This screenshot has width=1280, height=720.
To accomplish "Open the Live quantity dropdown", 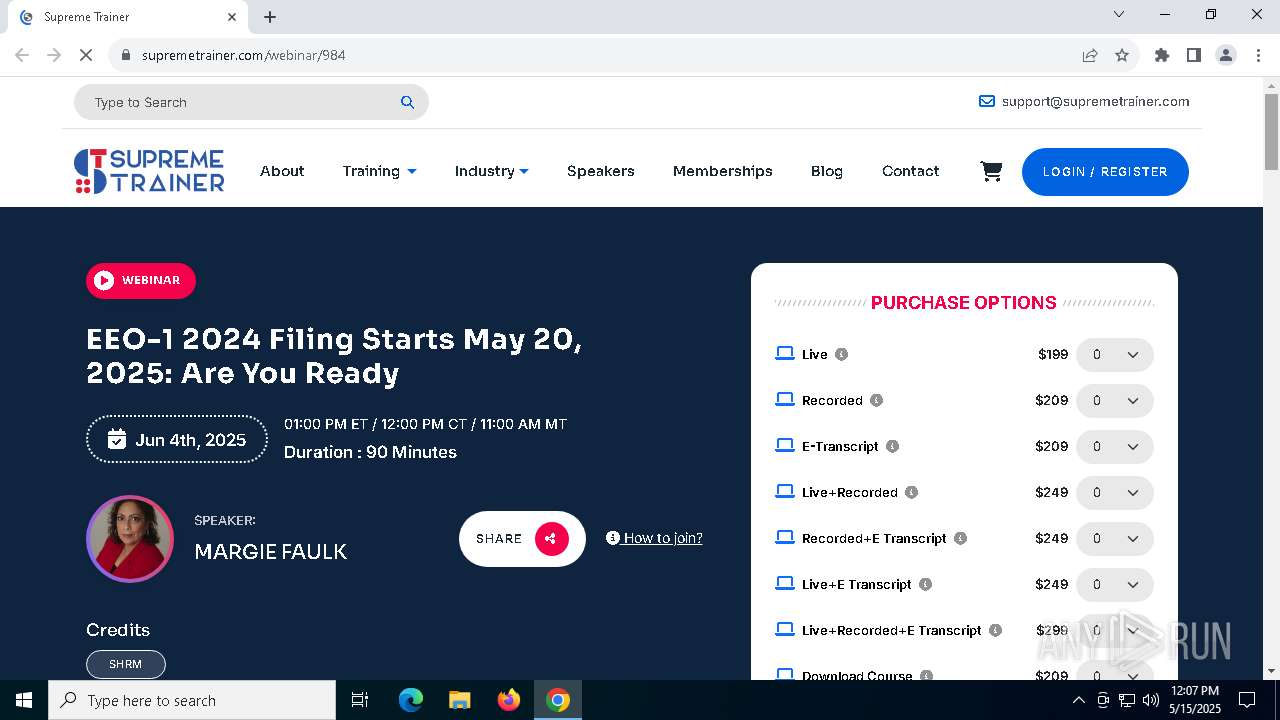I will coord(1115,355).
